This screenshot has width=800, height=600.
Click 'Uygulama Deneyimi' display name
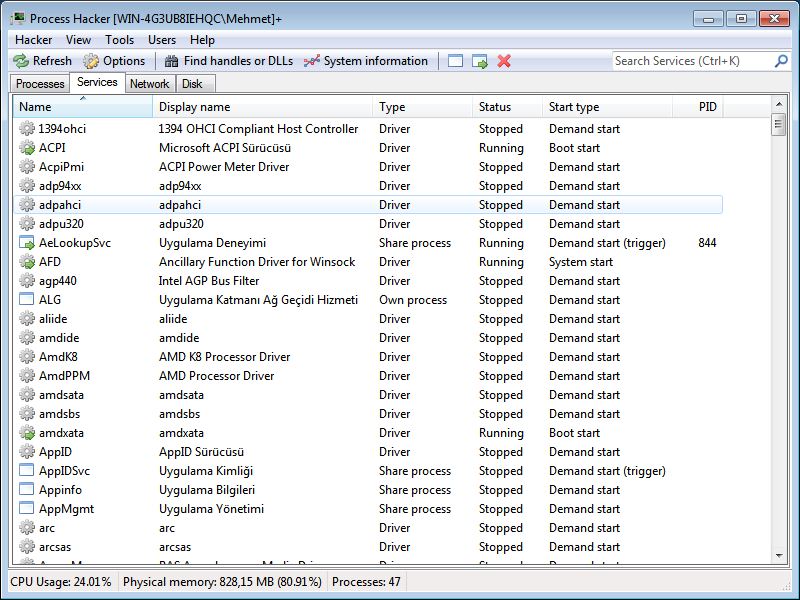212,243
